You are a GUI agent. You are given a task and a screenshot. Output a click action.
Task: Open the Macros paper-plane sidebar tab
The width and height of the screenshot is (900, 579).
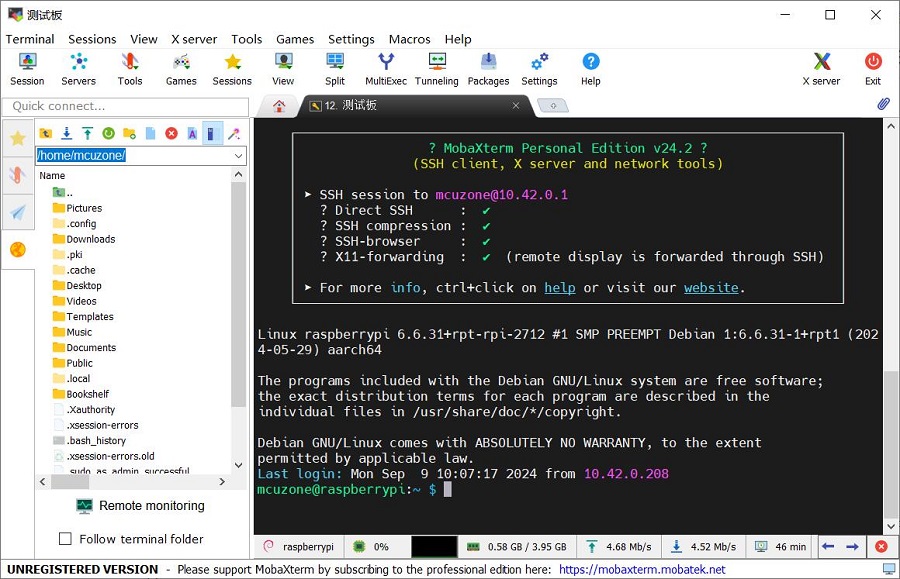pos(18,212)
